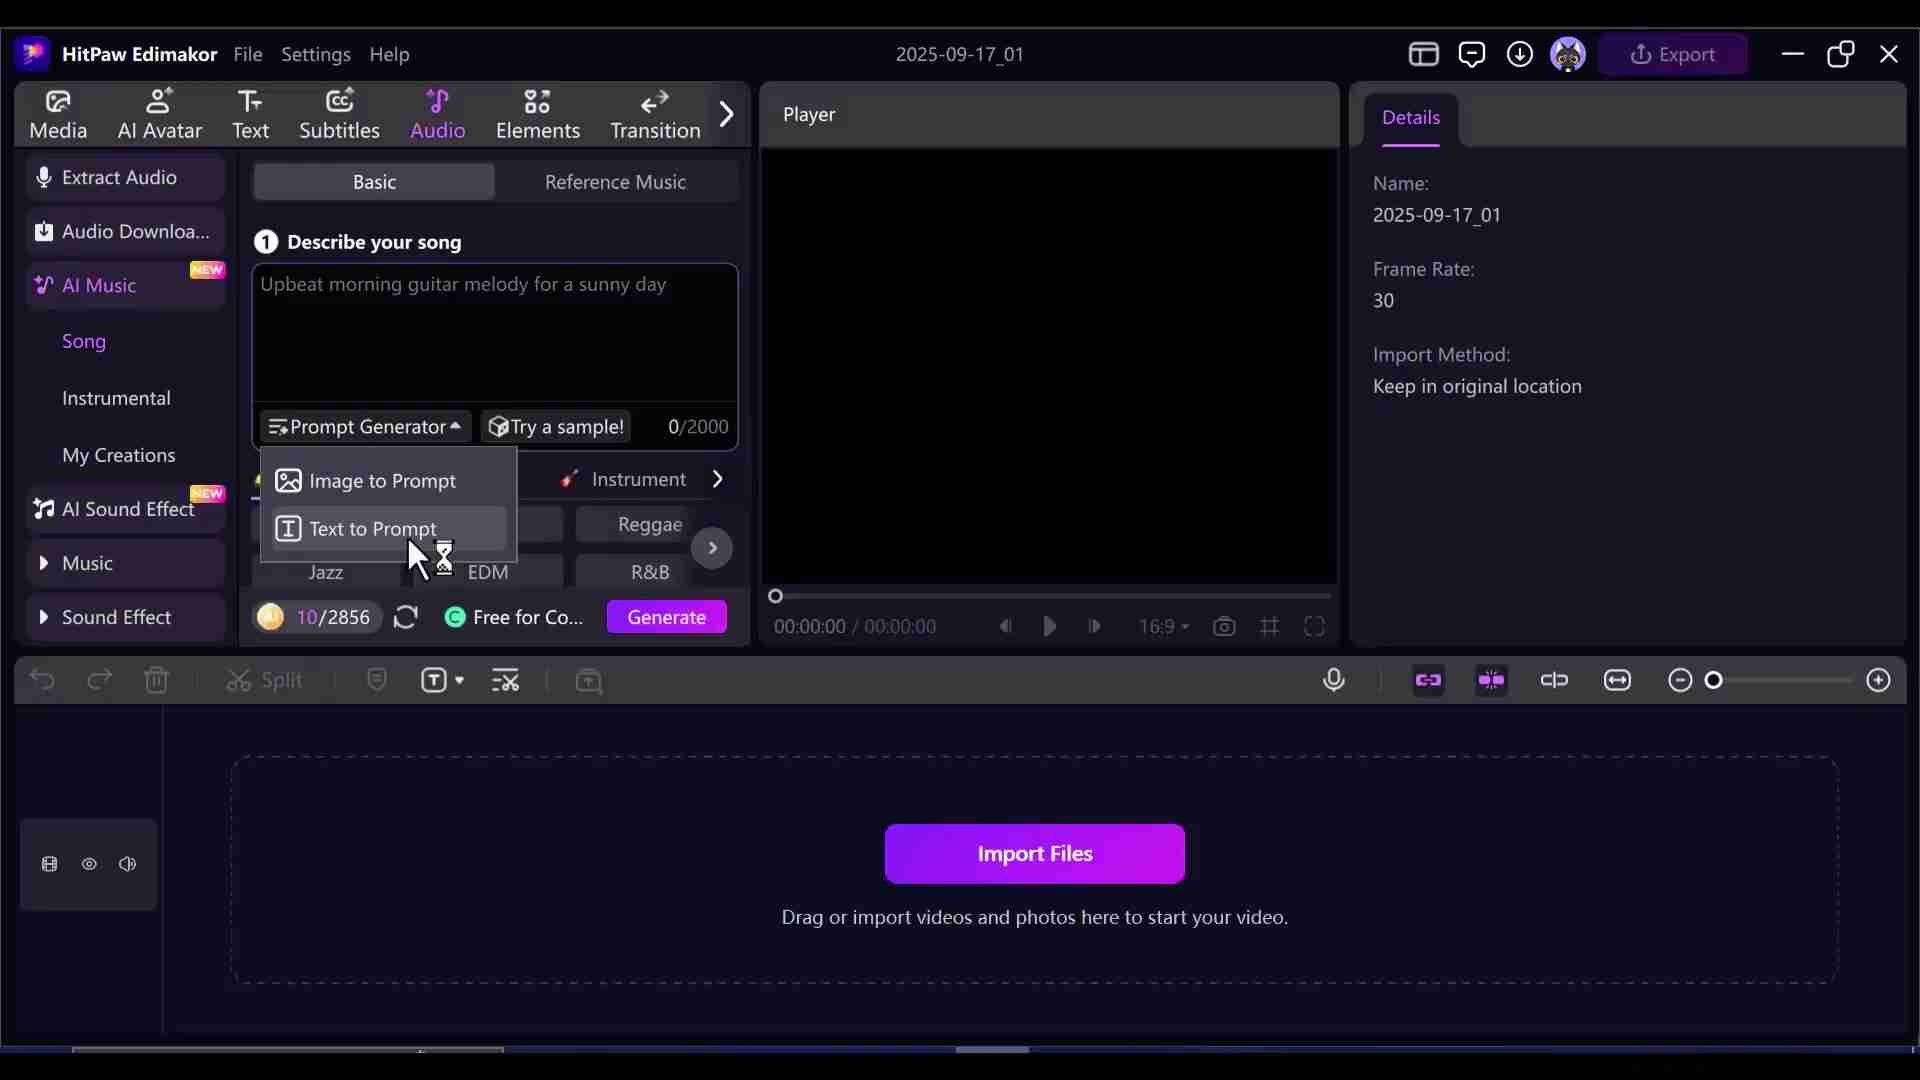The width and height of the screenshot is (1920, 1080).
Task: Open the 16:9 aspect ratio dropdown
Action: (1163, 627)
